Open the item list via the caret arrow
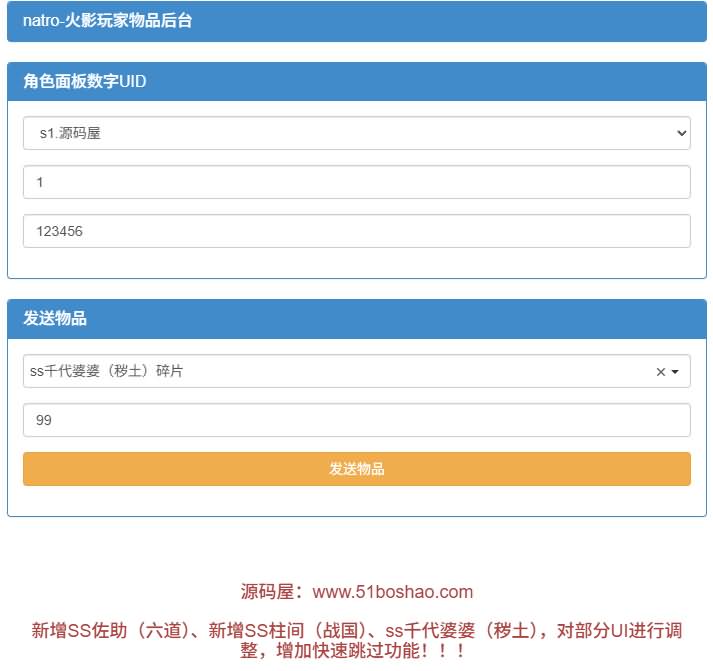The image size is (713, 671). 675,372
